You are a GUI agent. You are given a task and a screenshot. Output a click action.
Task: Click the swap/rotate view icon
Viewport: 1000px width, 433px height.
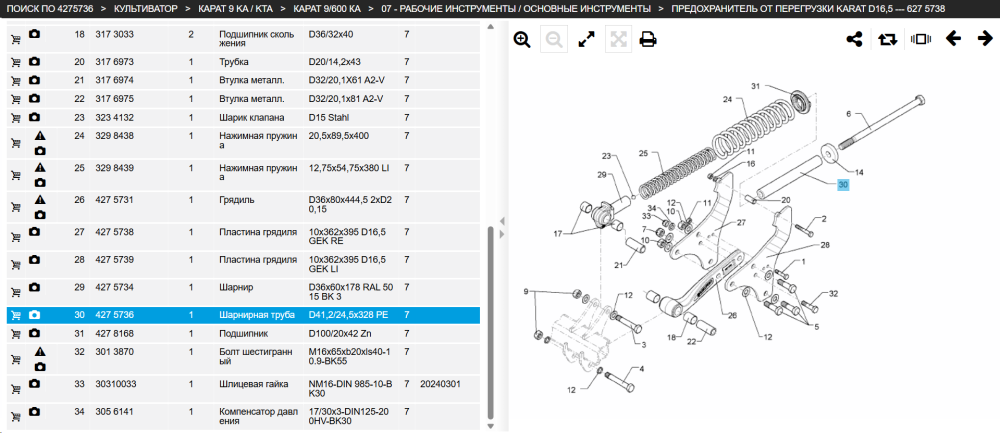(887, 39)
